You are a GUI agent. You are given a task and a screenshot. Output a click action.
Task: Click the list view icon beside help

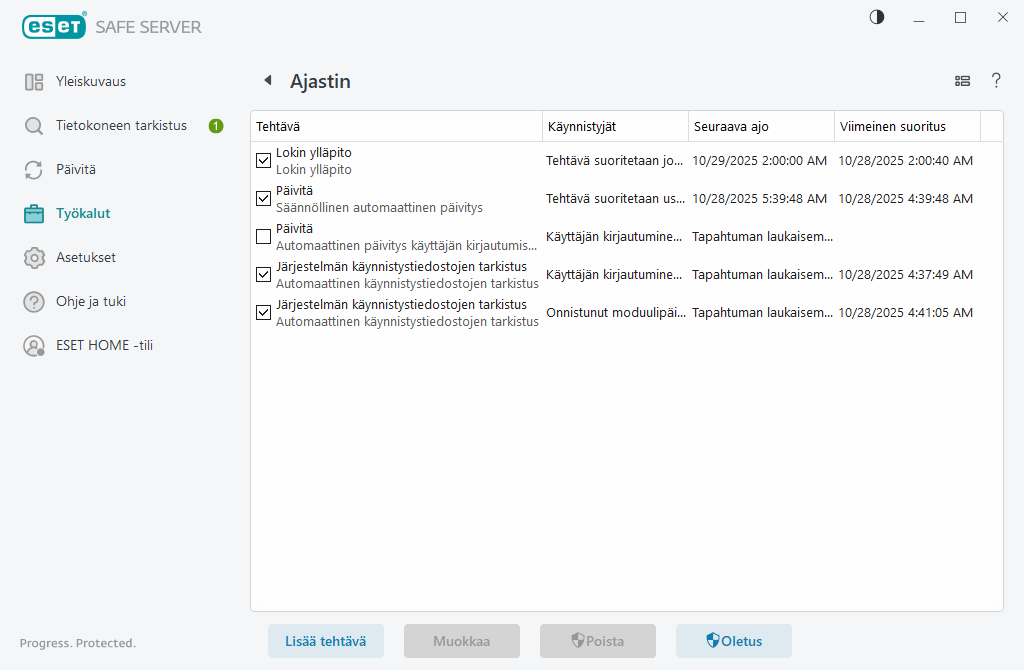(x=962, y=81)
